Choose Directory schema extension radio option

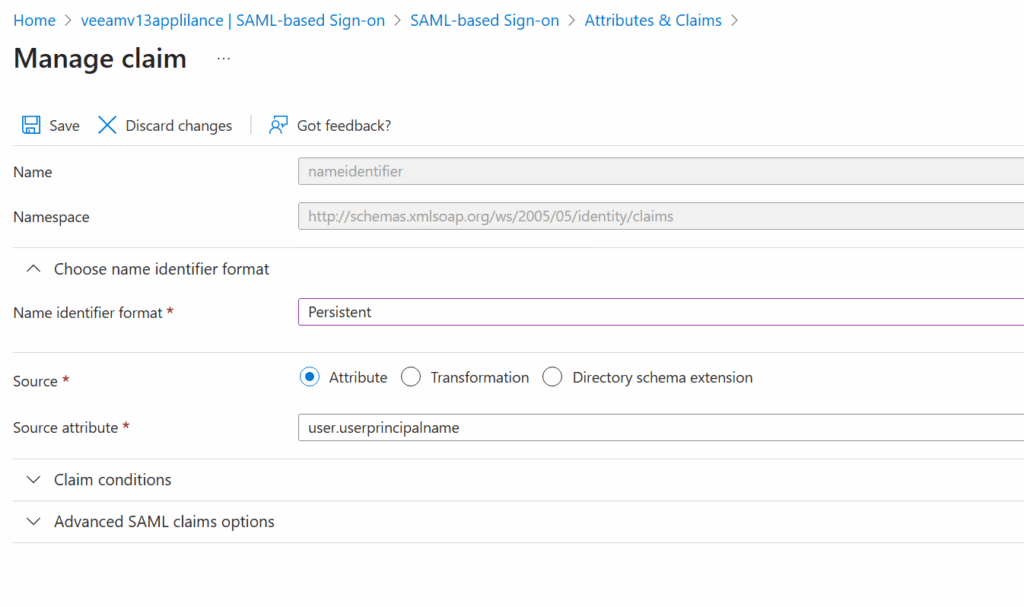pos(552,377)
